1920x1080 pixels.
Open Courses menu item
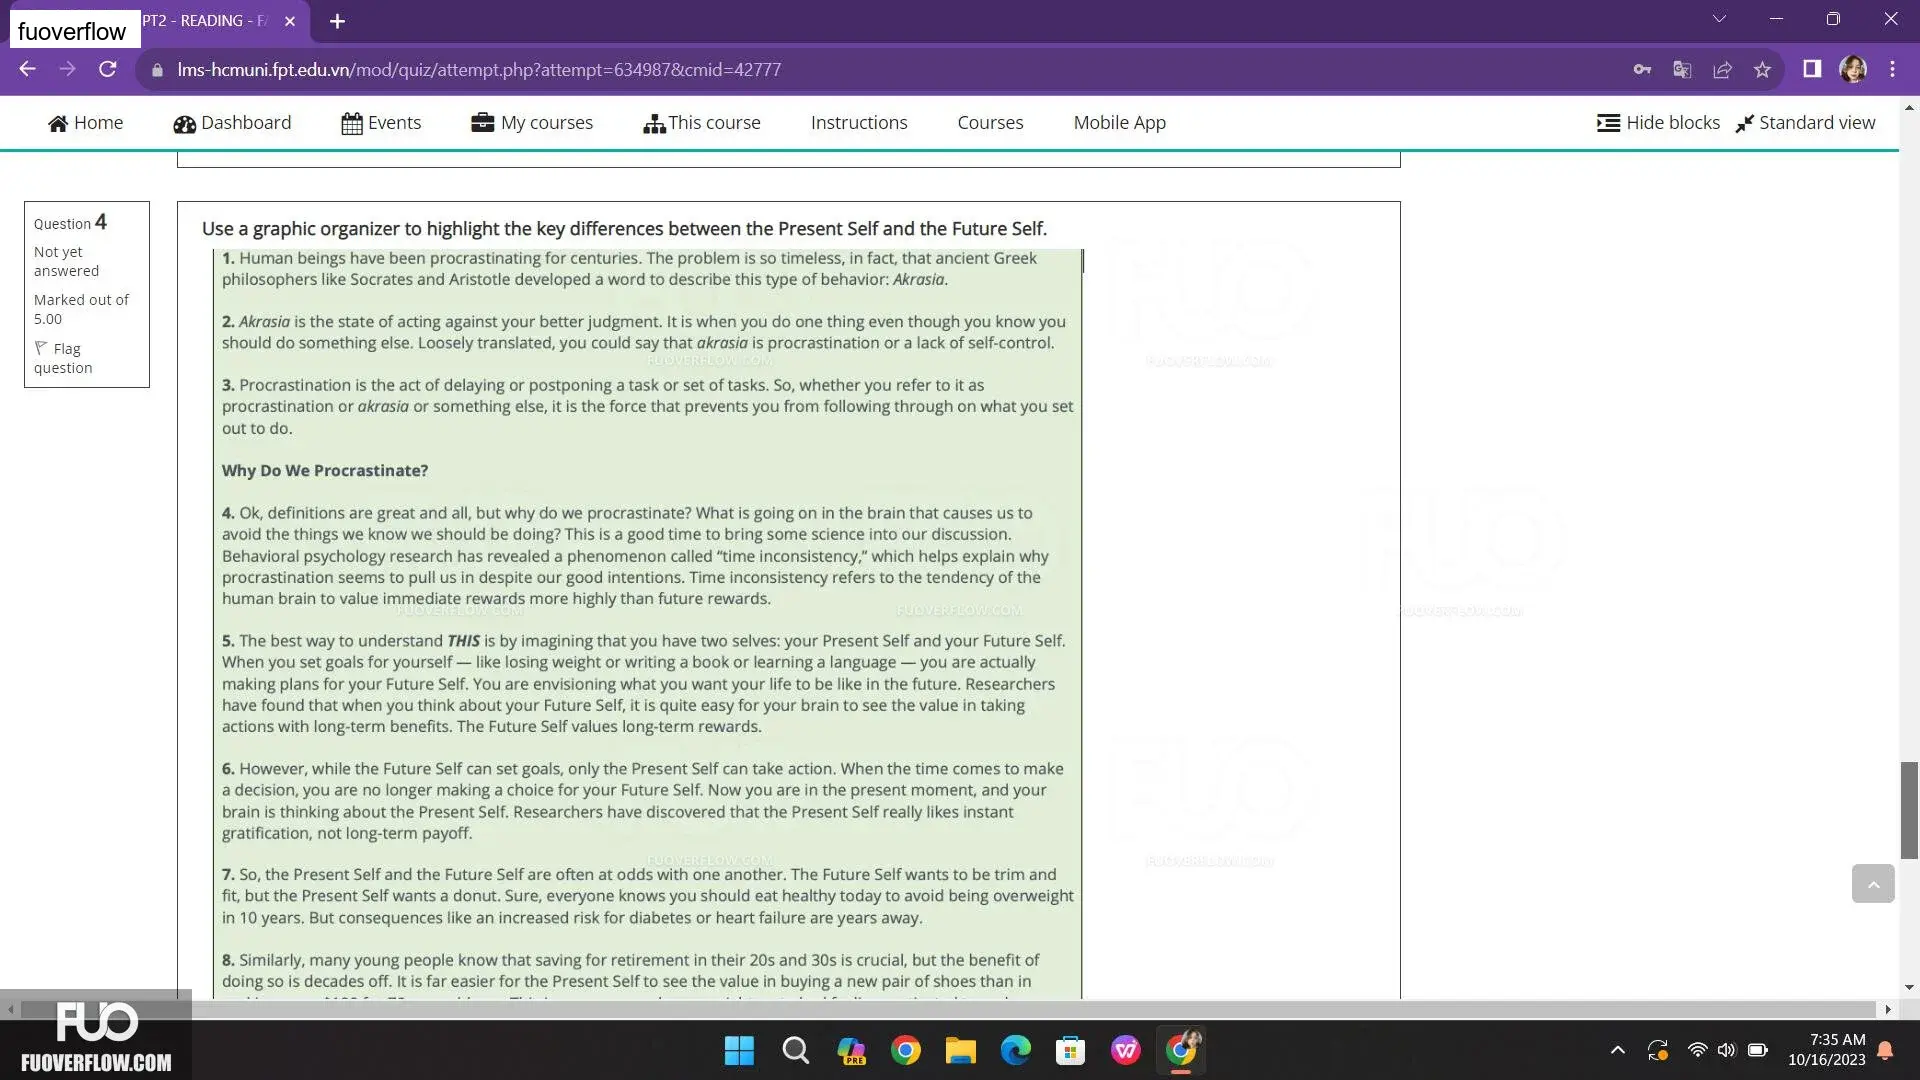coord(990,123)
